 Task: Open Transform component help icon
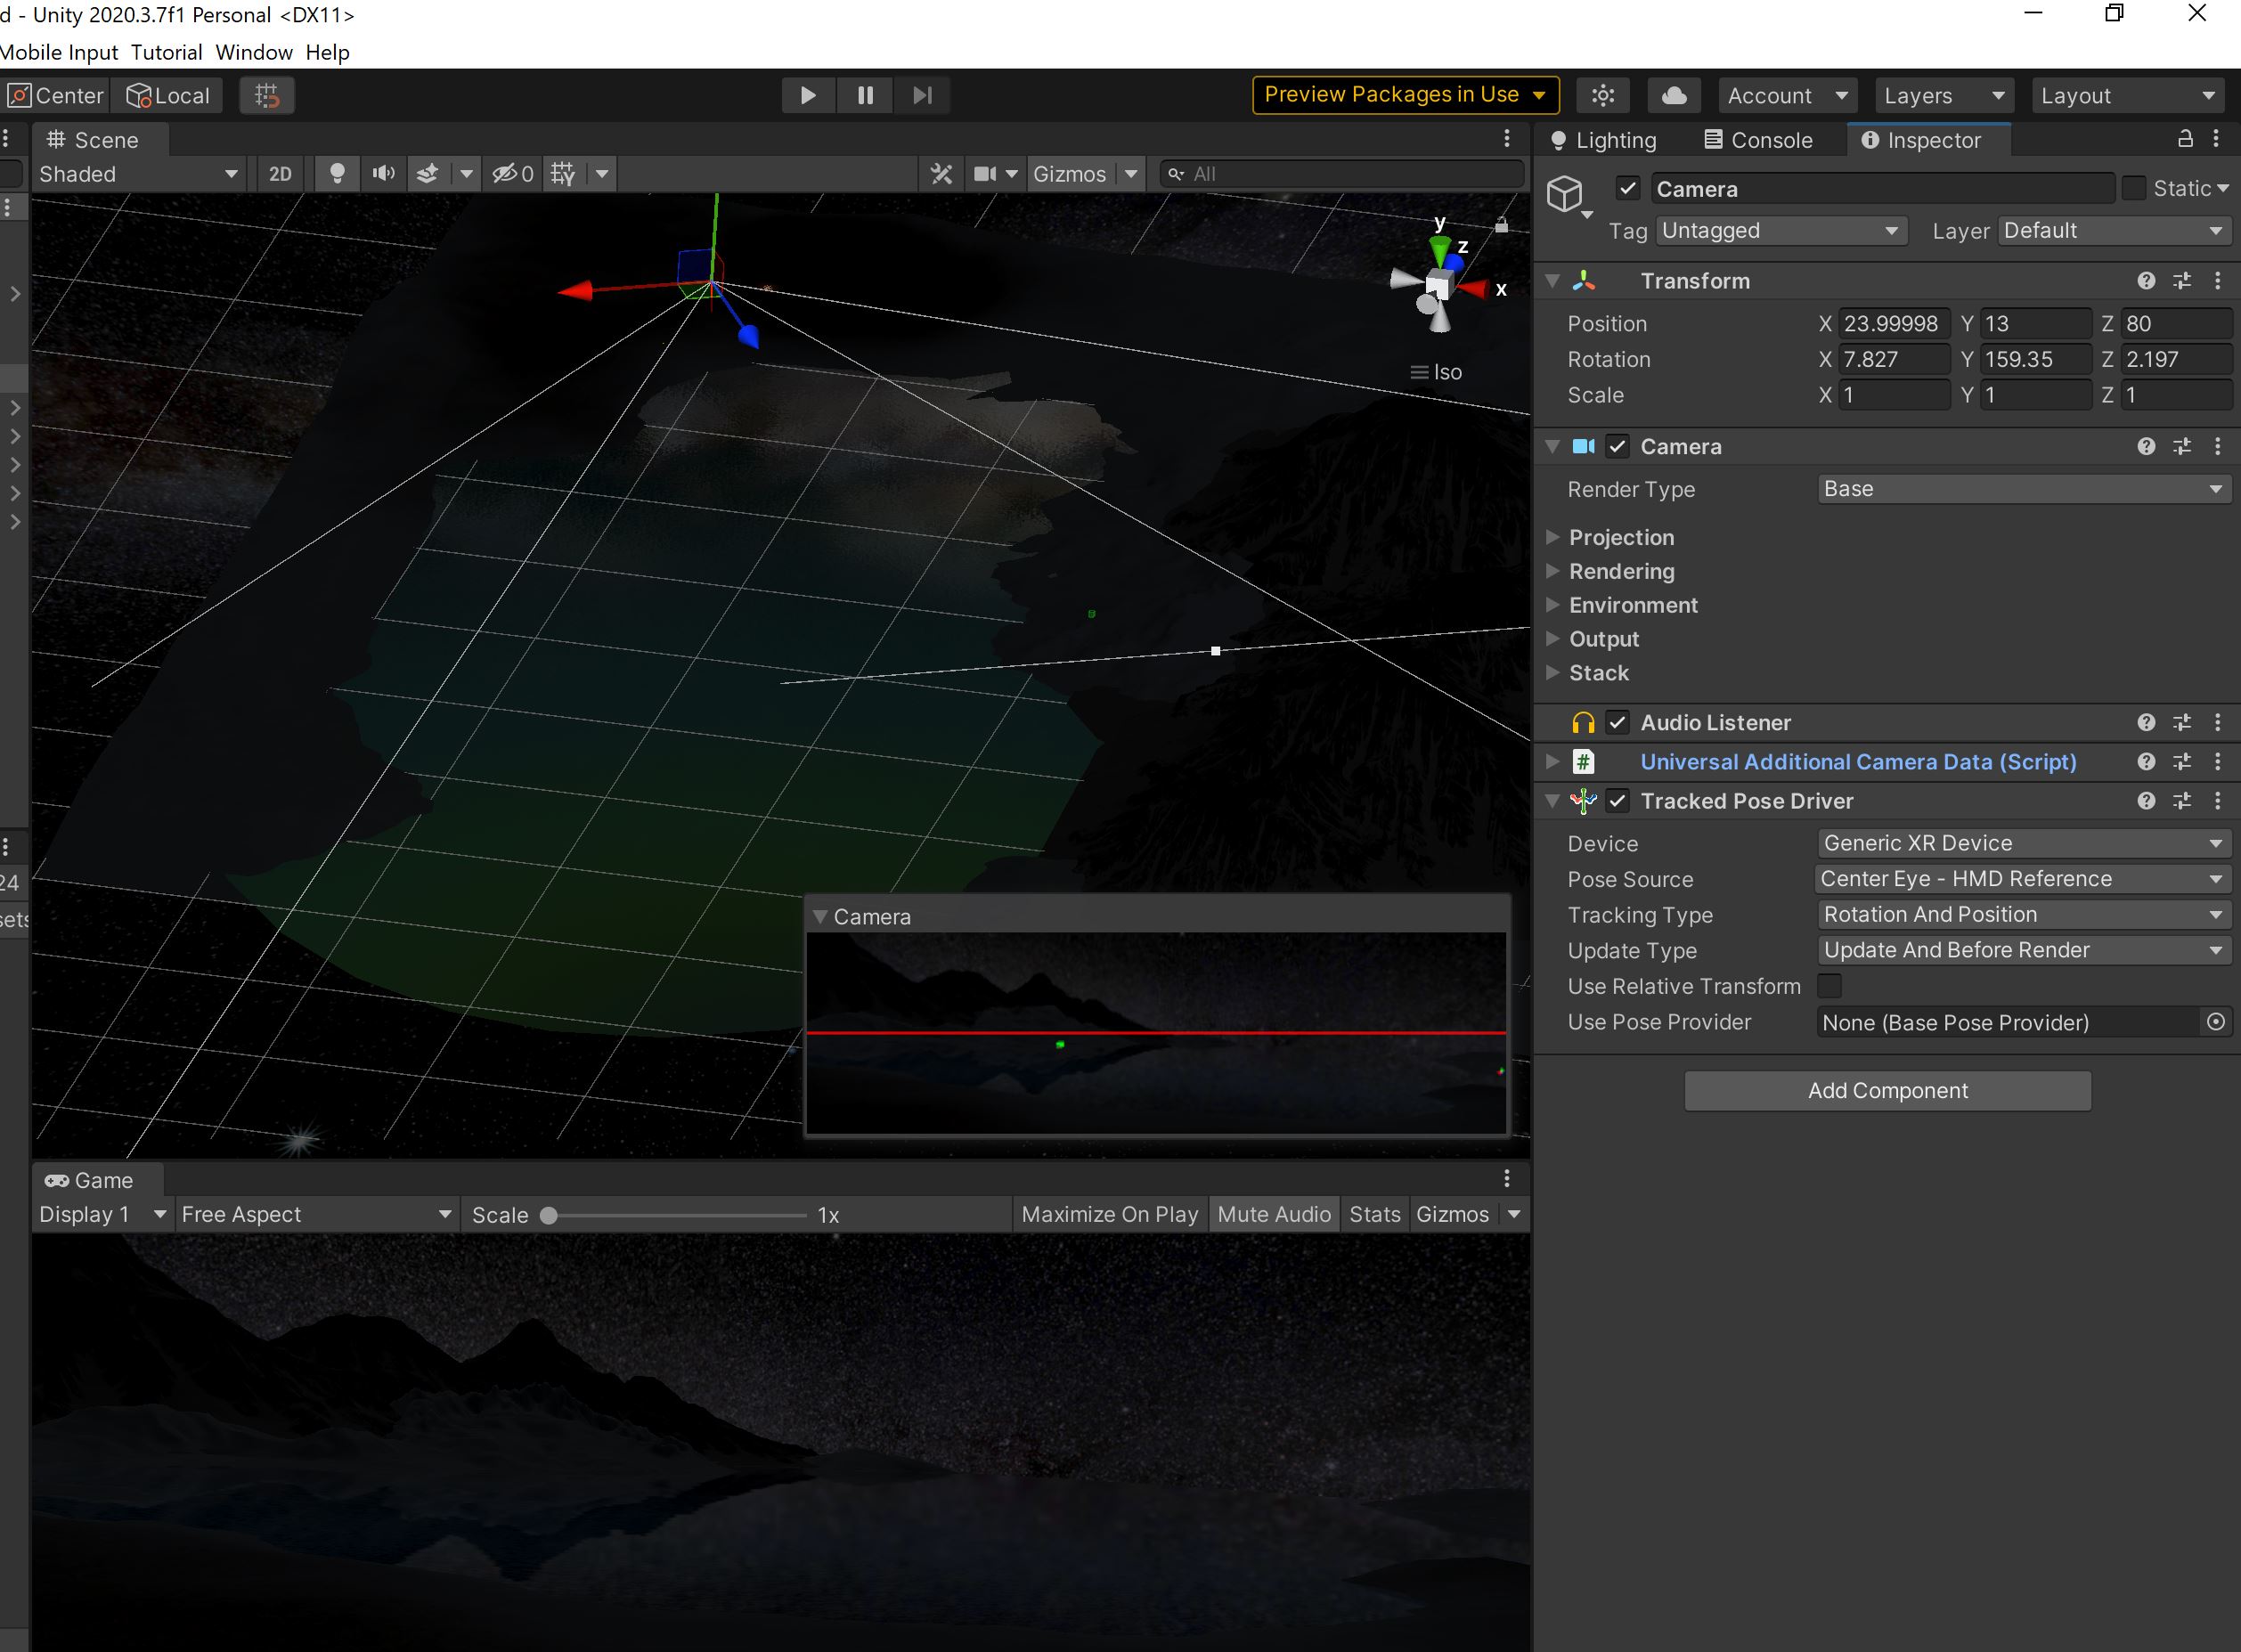point(2146,281)
